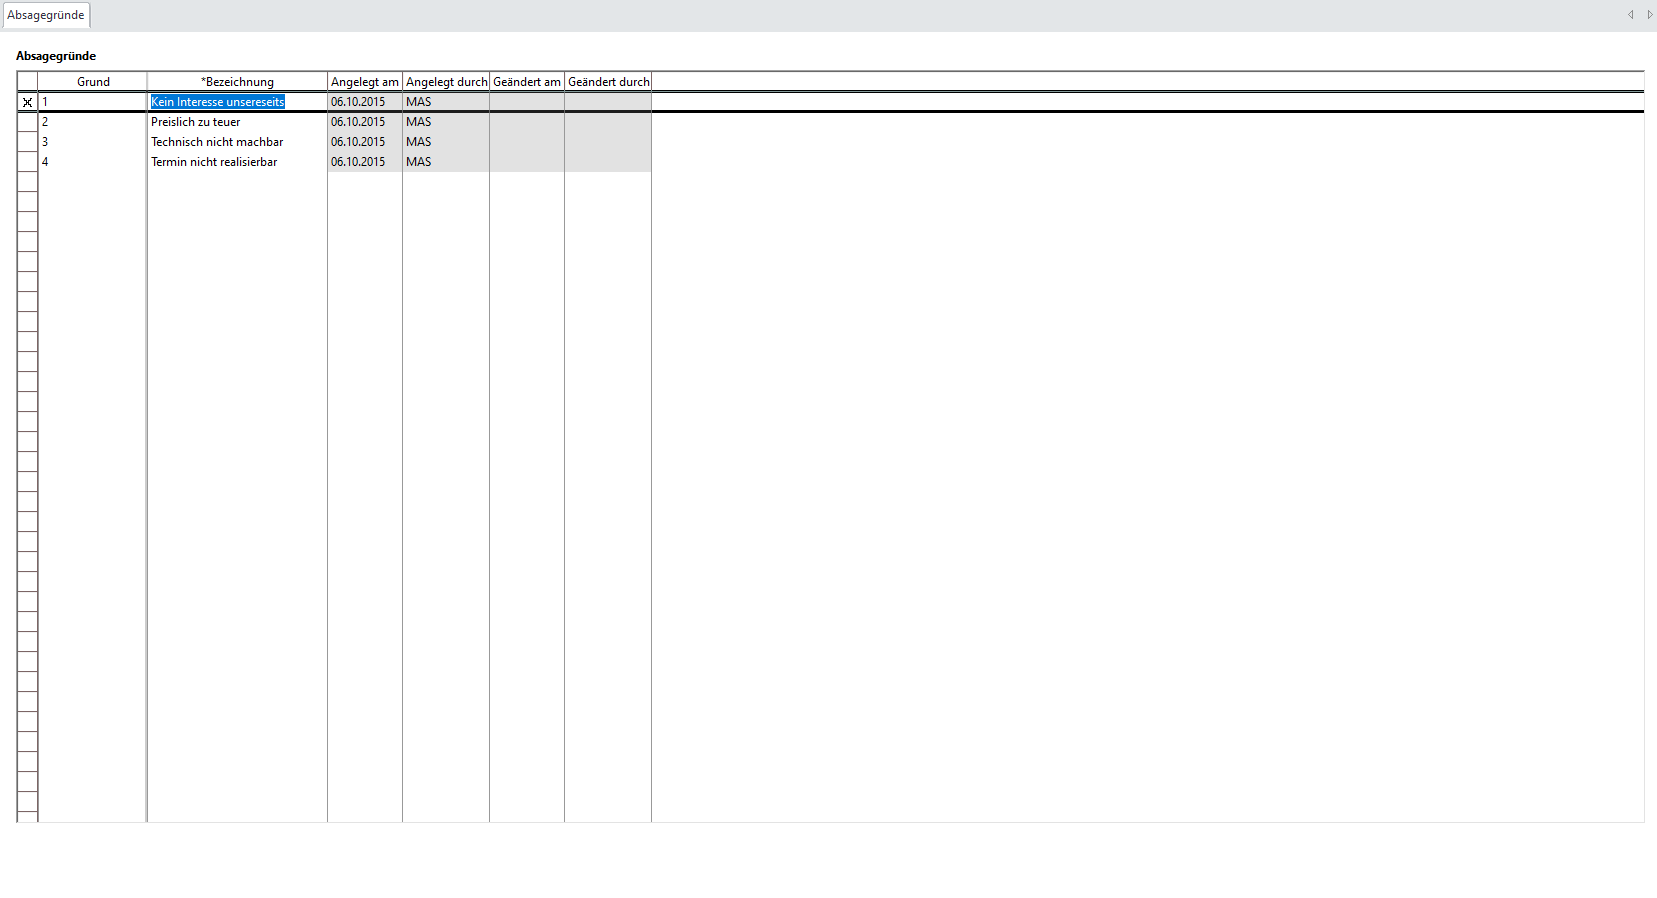Edit the 'Kein Interesse unsereseits' cell
This screenshot has width=1657, height=898.
218,102
